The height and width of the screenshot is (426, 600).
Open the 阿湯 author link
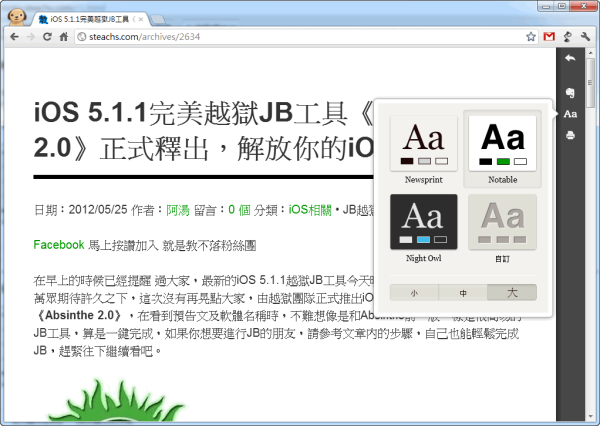pyautogui.click(x=178, y=210)
